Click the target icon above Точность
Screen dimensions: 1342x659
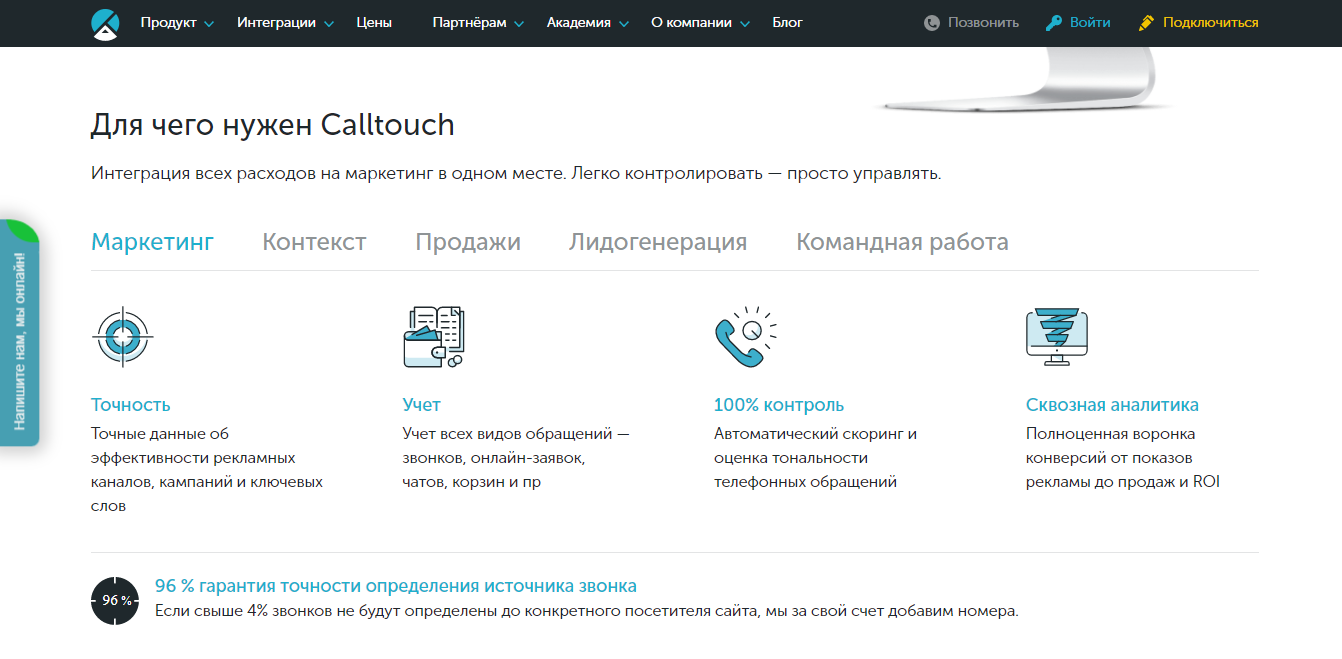122,337
